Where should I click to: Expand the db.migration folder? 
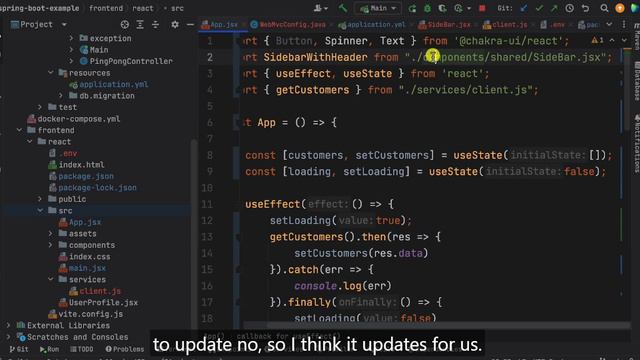[61, 96]
